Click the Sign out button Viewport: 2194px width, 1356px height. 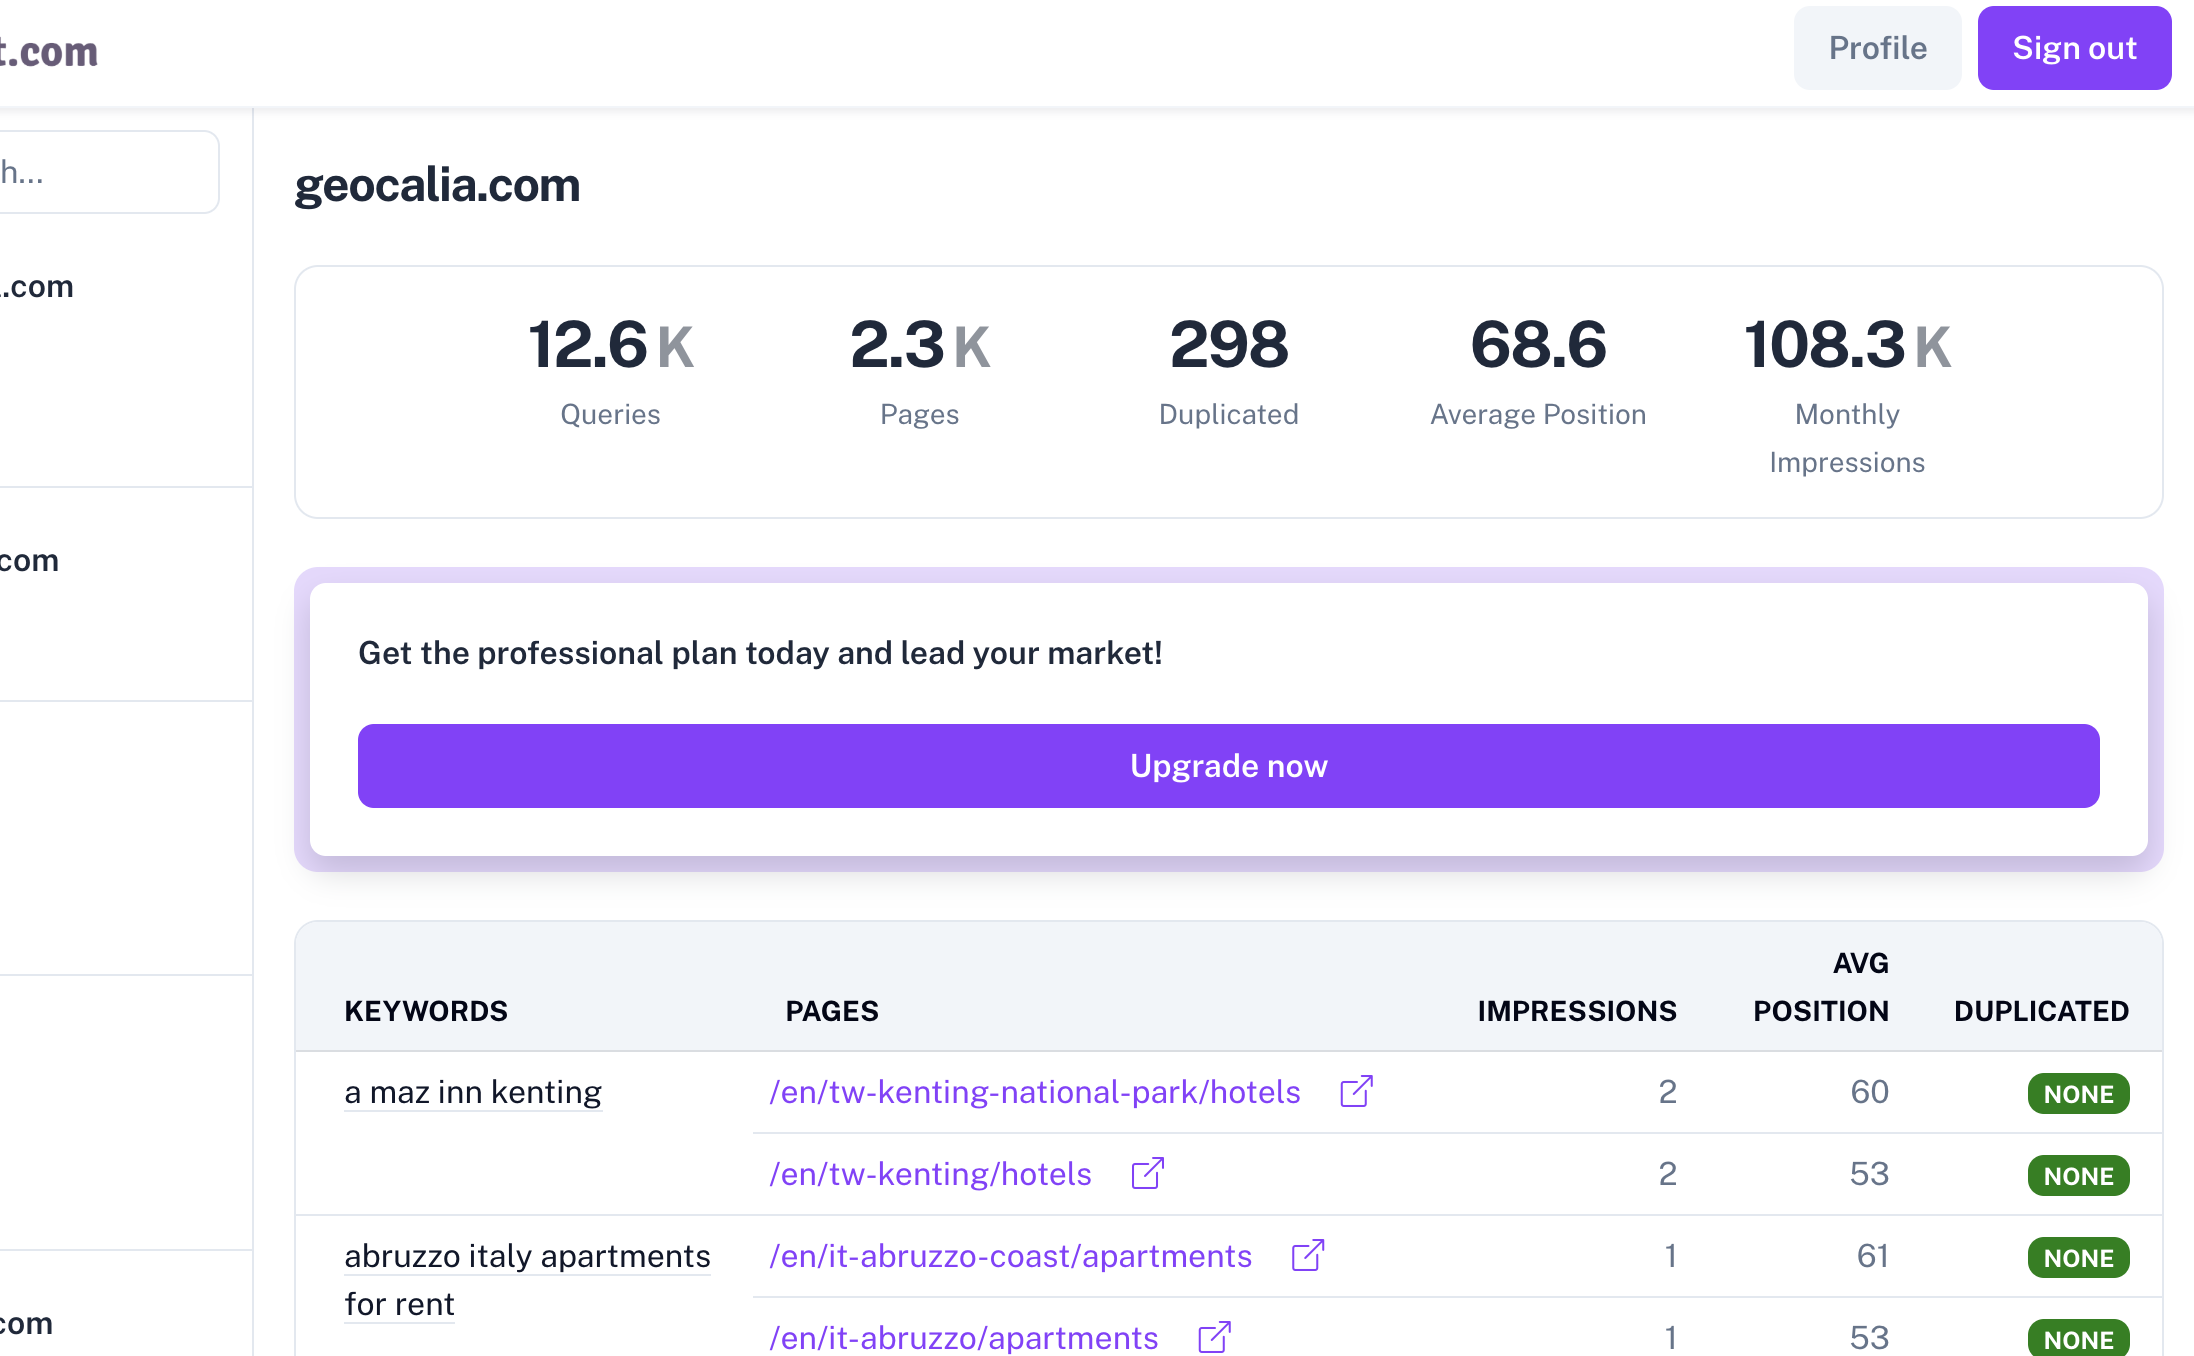2074,48
